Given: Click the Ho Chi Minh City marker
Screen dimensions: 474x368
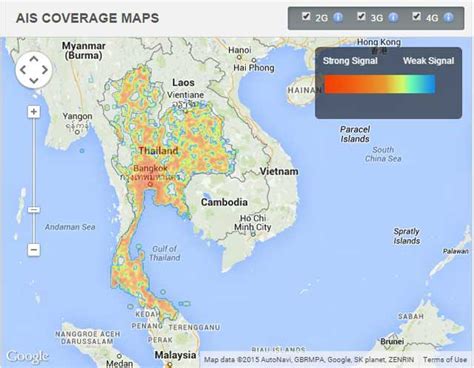Looking at the screenshot, I should [x=253, y=234].
